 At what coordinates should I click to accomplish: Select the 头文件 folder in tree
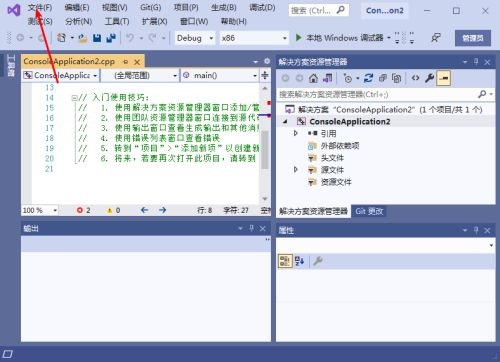332,158
